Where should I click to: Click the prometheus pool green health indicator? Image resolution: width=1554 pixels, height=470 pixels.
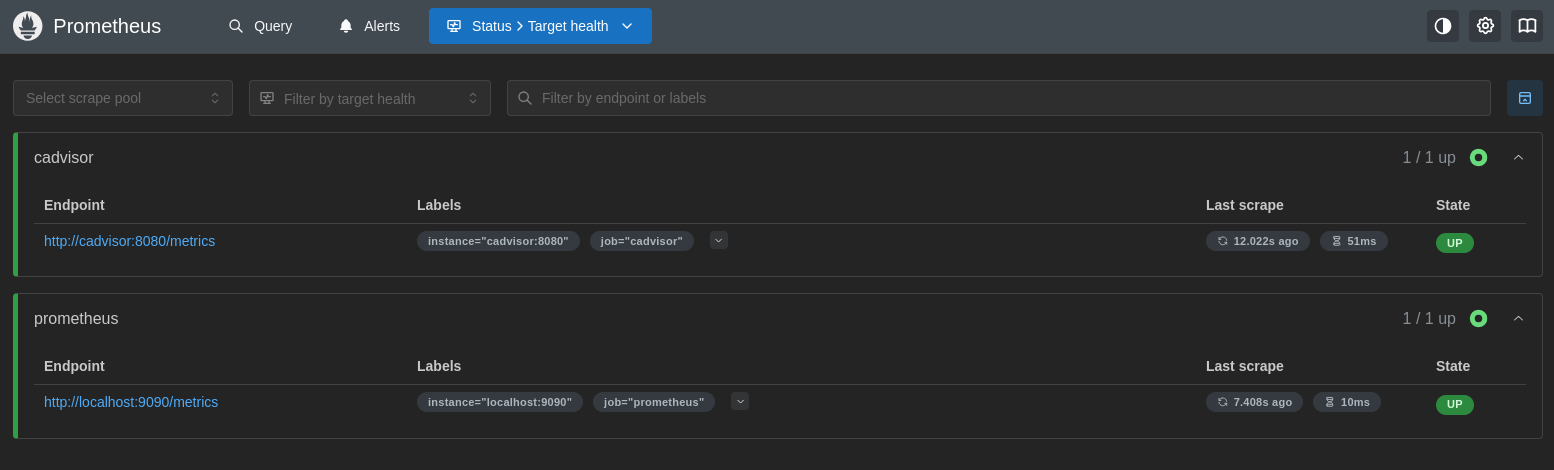(x=1478, y=319)
